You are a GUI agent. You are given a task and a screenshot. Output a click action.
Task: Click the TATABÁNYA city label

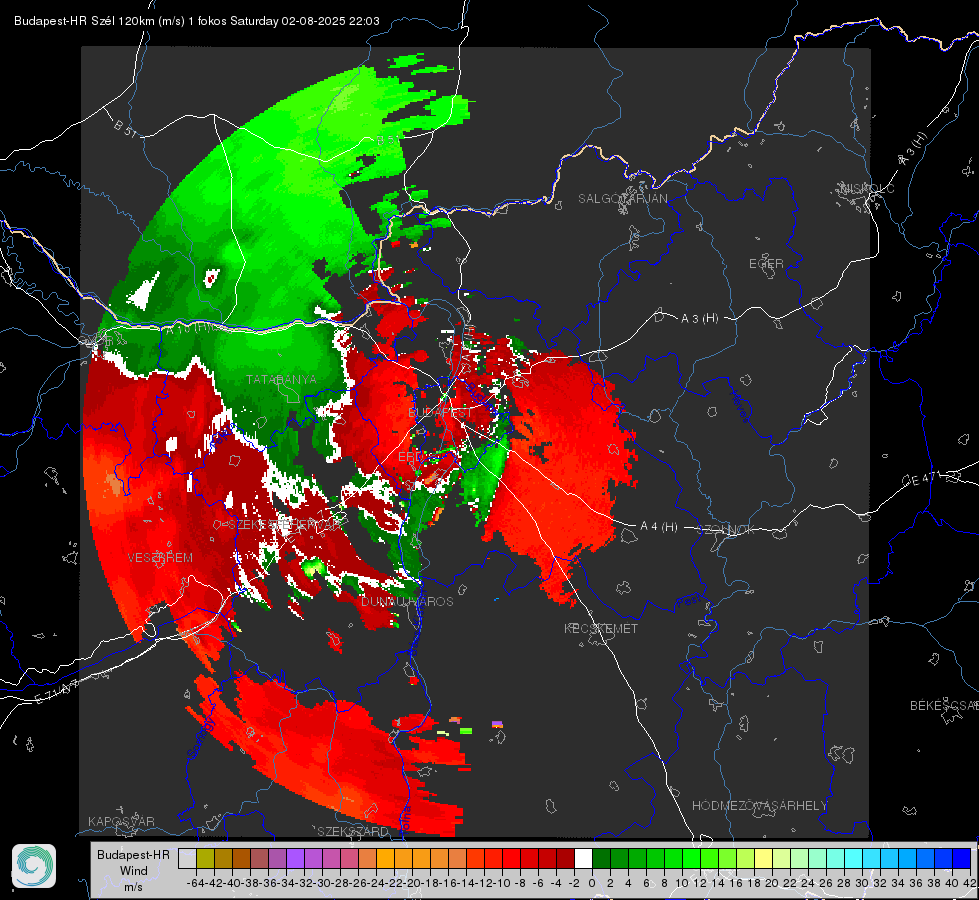point(281,379)
